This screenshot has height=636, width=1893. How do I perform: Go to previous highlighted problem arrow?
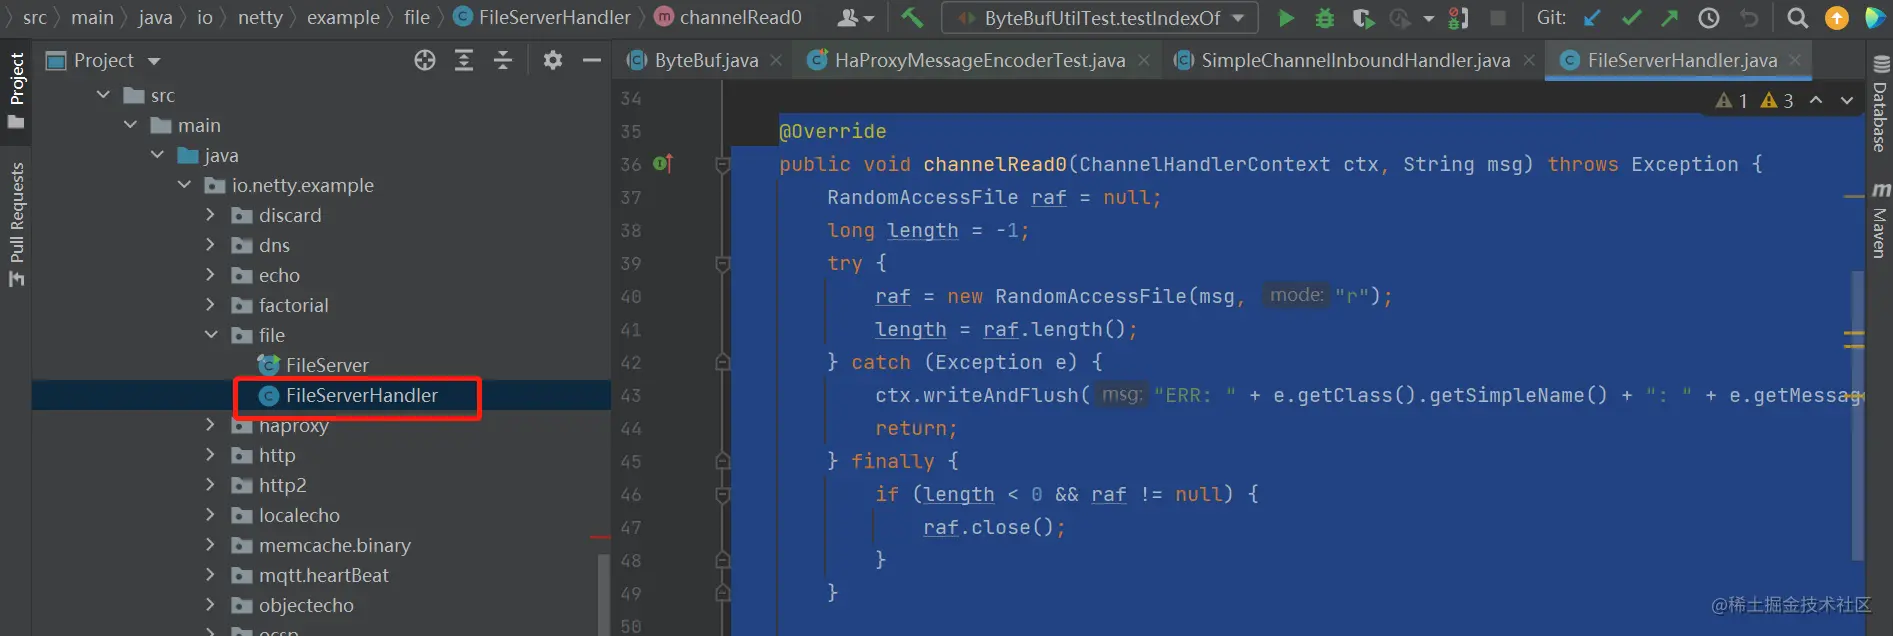click(1816, 100)
